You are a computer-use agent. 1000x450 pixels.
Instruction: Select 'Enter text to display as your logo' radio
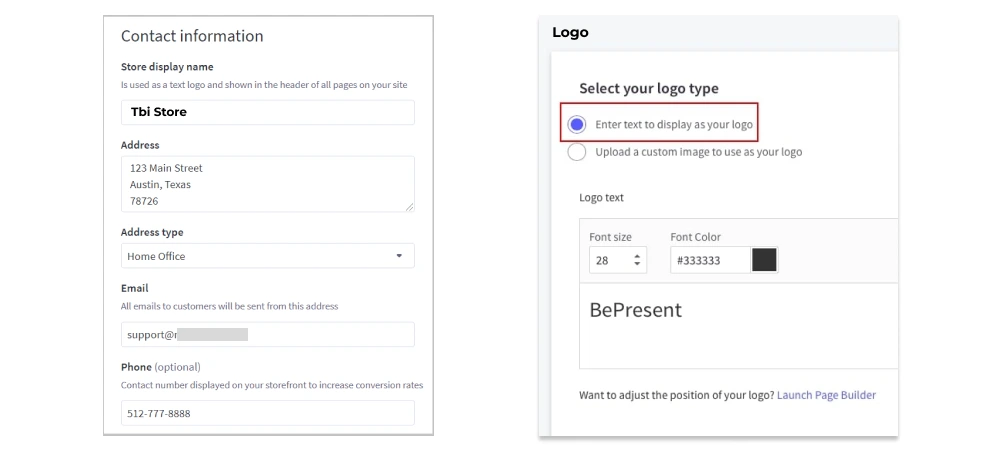[x=577, y=125]
